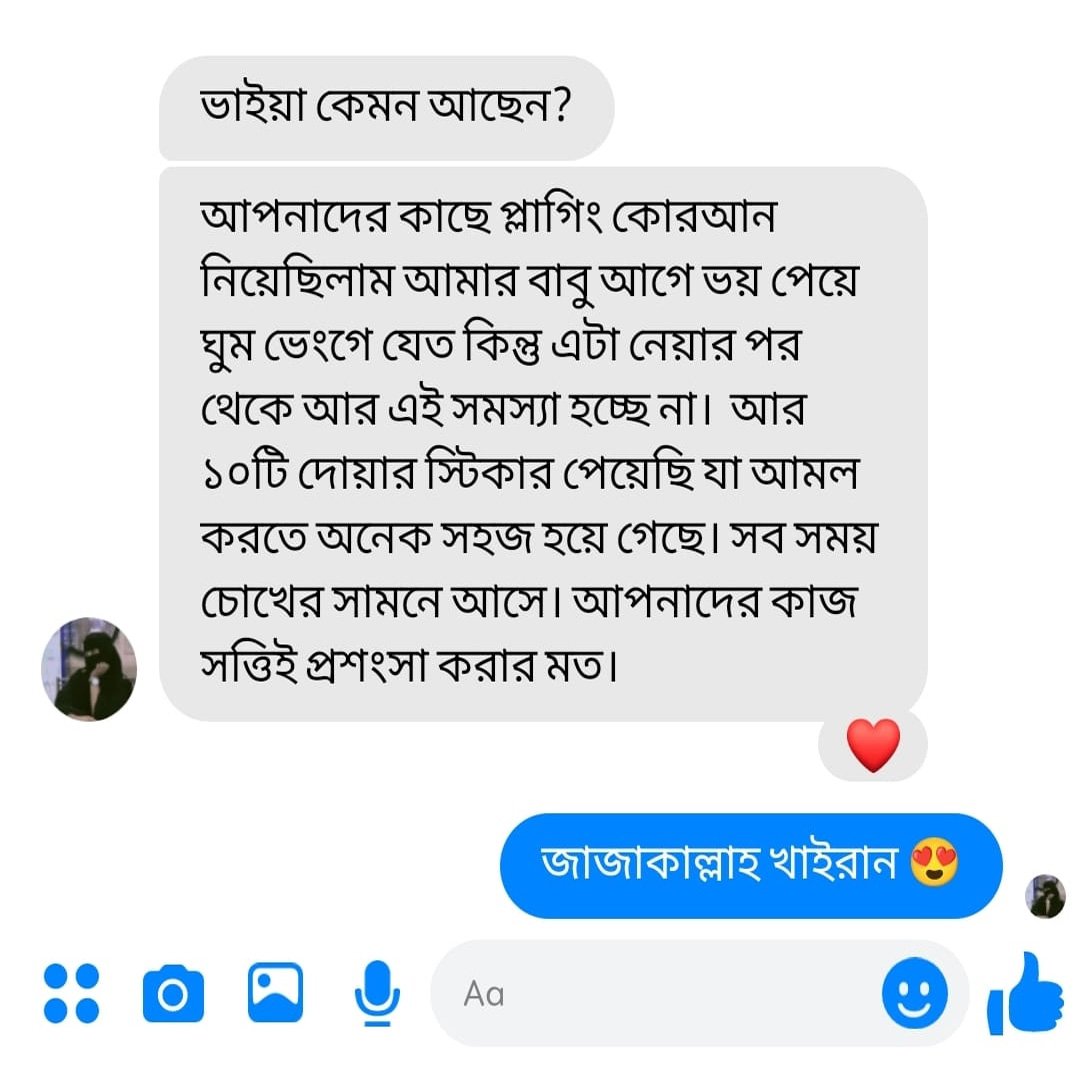Click the red heart reaction on the message
Image resolution: width=1080 pixels, height=1080 pixels.
pyautogui.click(x=873, y=746)
